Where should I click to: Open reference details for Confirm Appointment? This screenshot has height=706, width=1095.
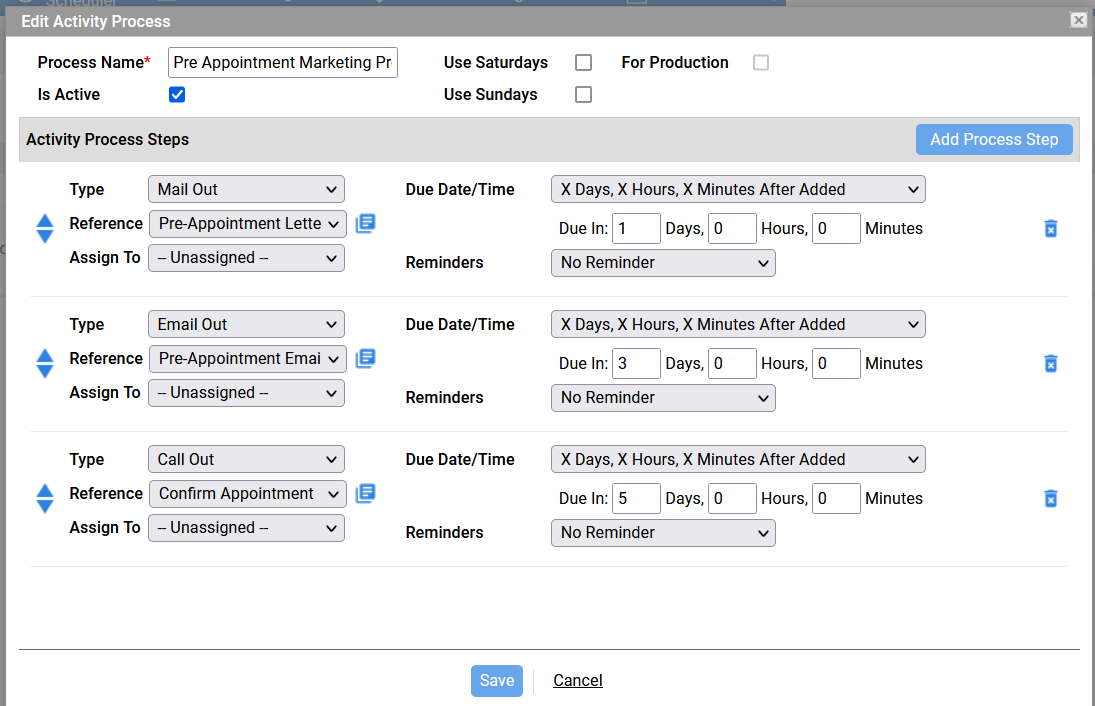(x=365, y=493)
